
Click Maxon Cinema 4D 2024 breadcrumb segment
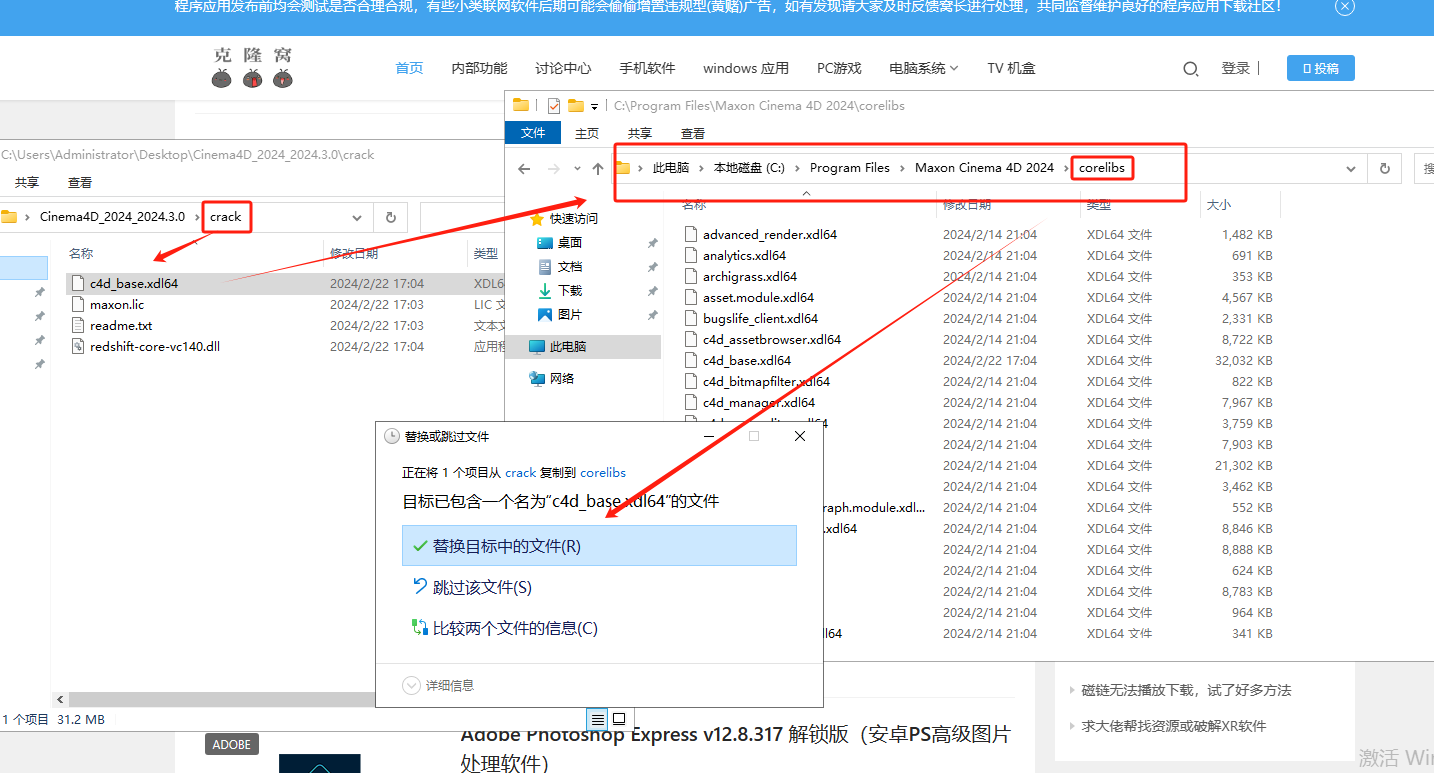(984, 168)
